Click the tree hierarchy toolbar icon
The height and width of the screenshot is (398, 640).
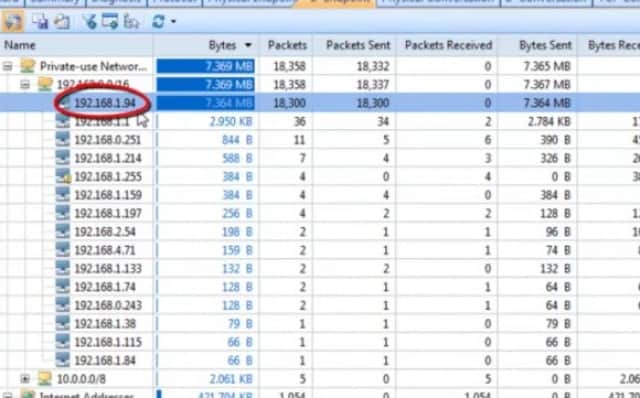pyautogui.click(x=131, y=21)
